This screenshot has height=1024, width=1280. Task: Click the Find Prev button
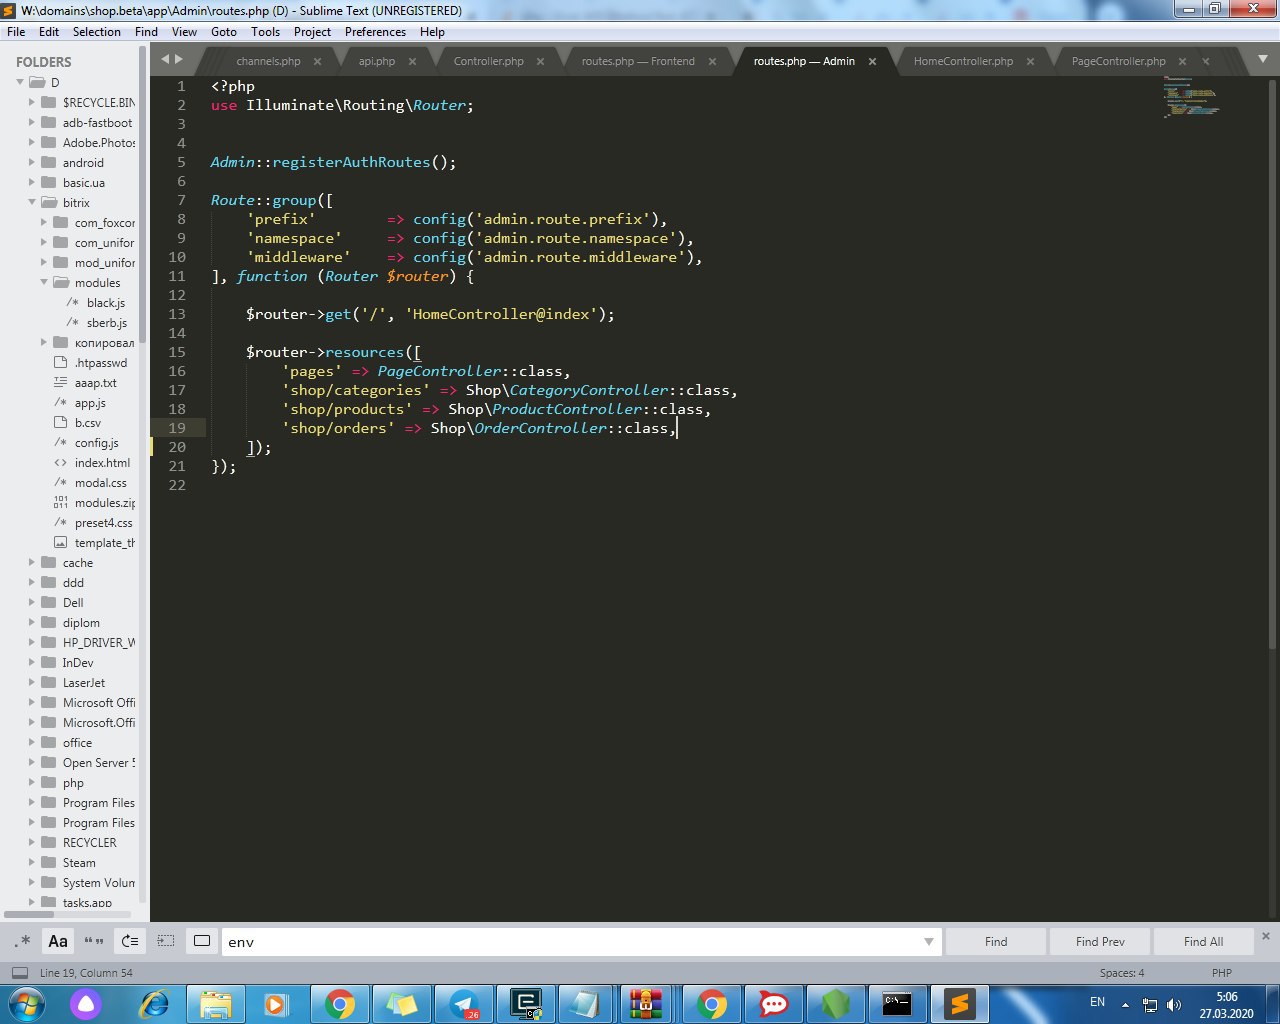1100,942
